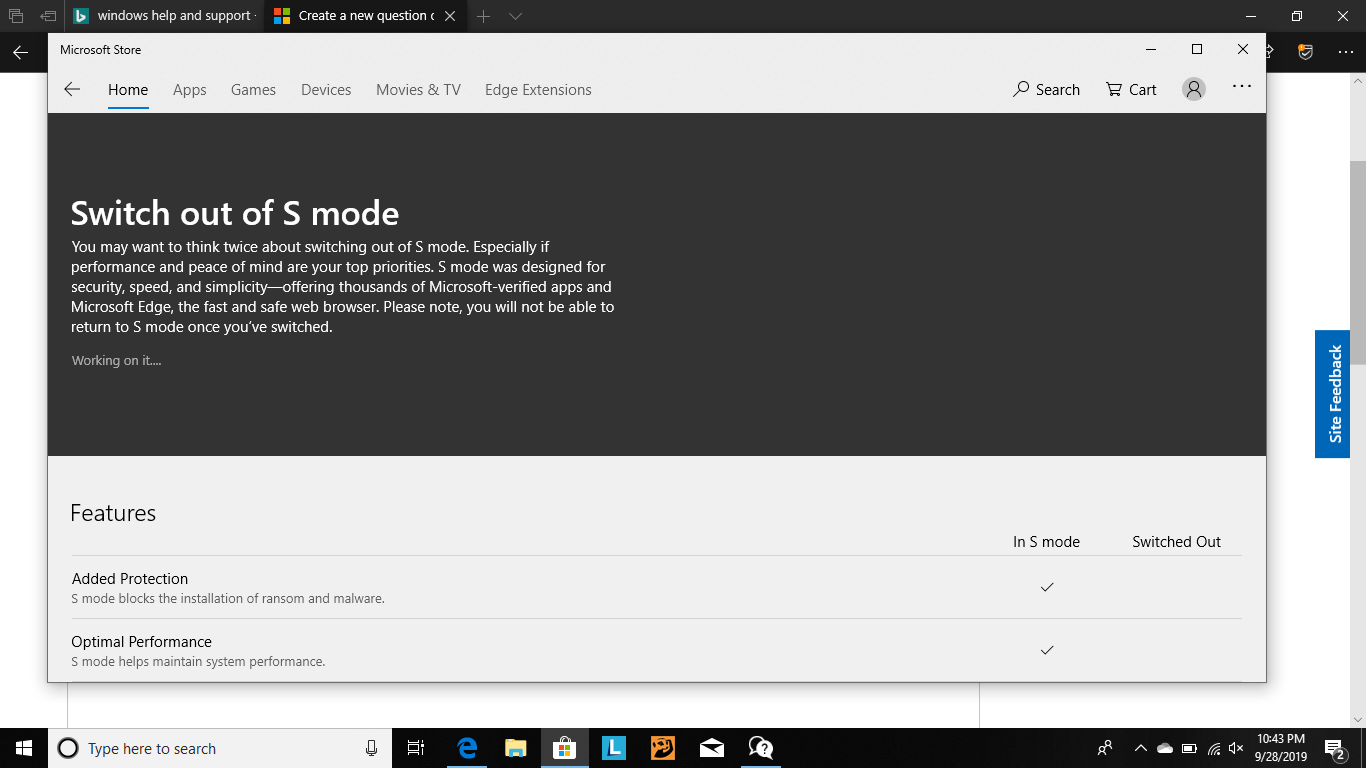The width and height of the screenshot is (1366, 768).
Task: Open Mail from the taskbar
Action: pyautogui.click(x=711, y=748)
